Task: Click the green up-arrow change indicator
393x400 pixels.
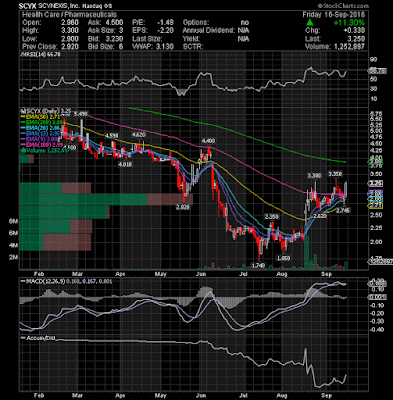Action: [x=310, y=23]
